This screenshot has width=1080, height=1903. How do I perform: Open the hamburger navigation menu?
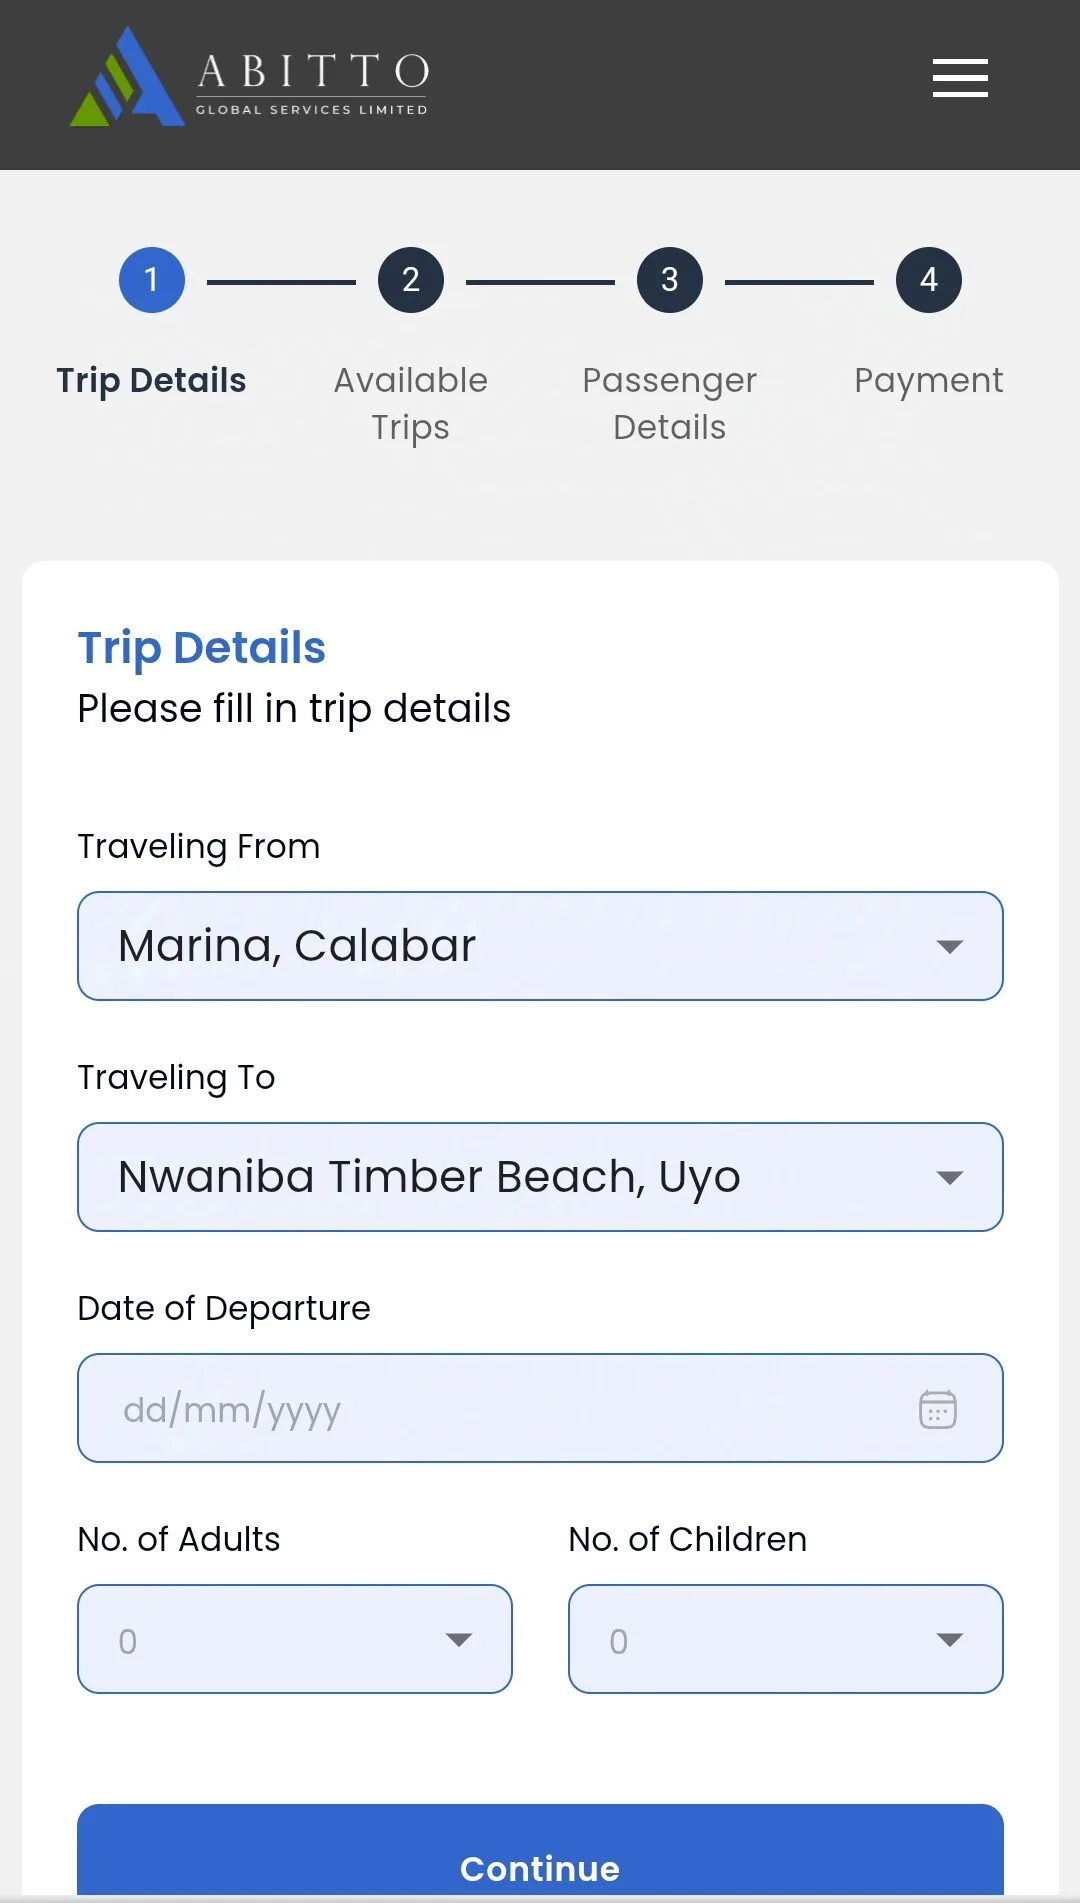point(960,78)
